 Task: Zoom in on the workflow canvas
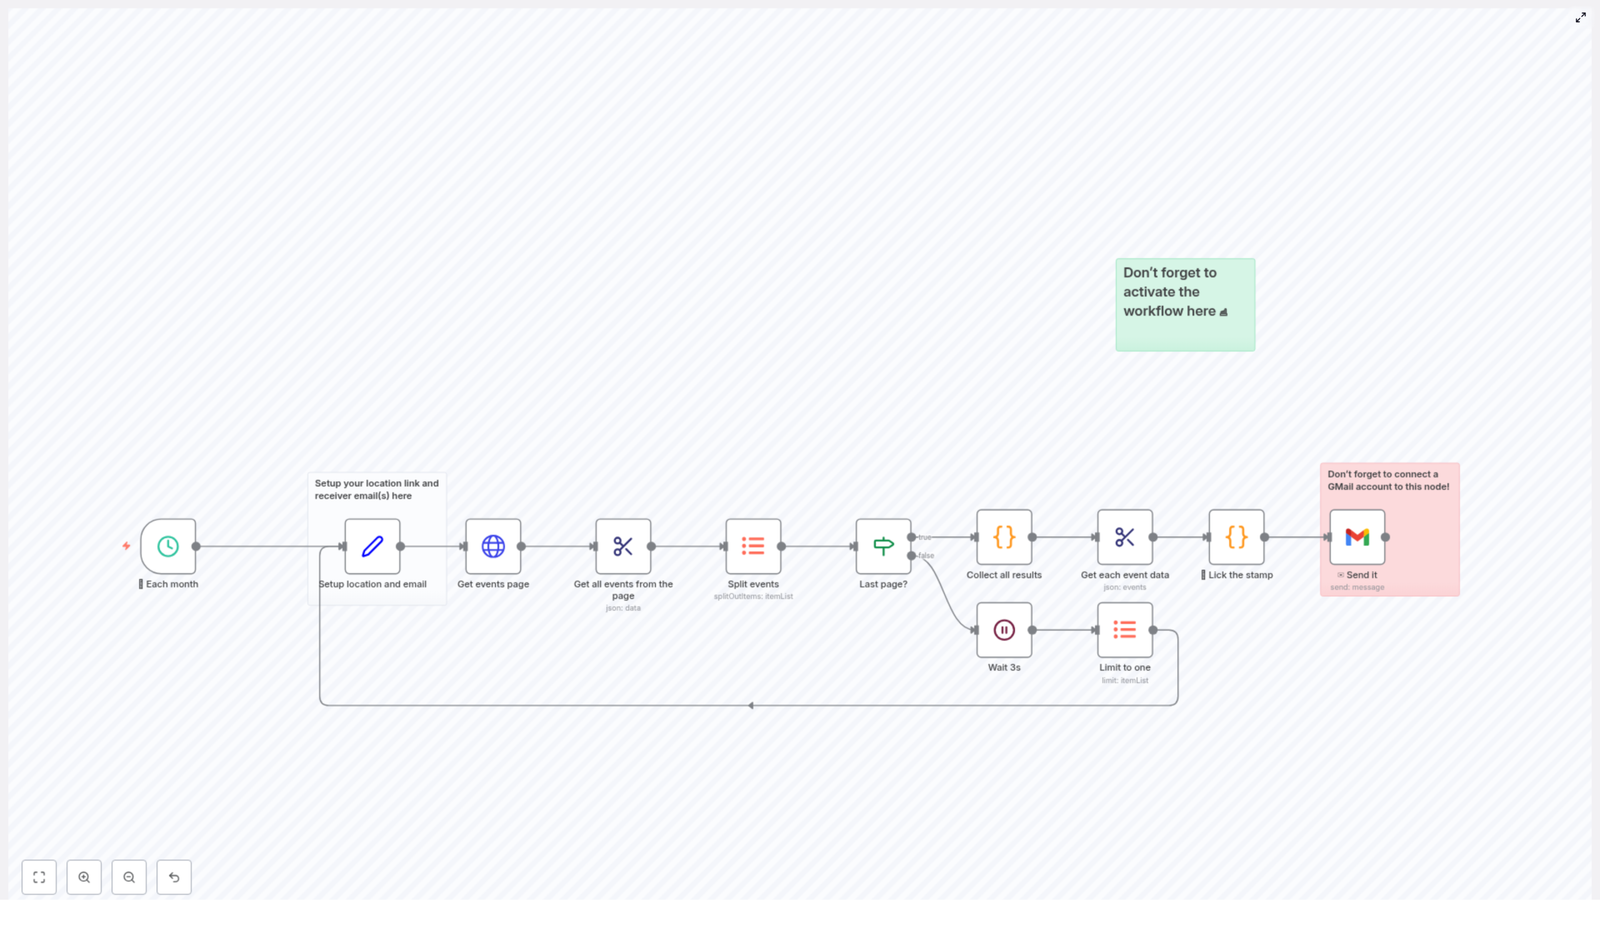point(84,877)
